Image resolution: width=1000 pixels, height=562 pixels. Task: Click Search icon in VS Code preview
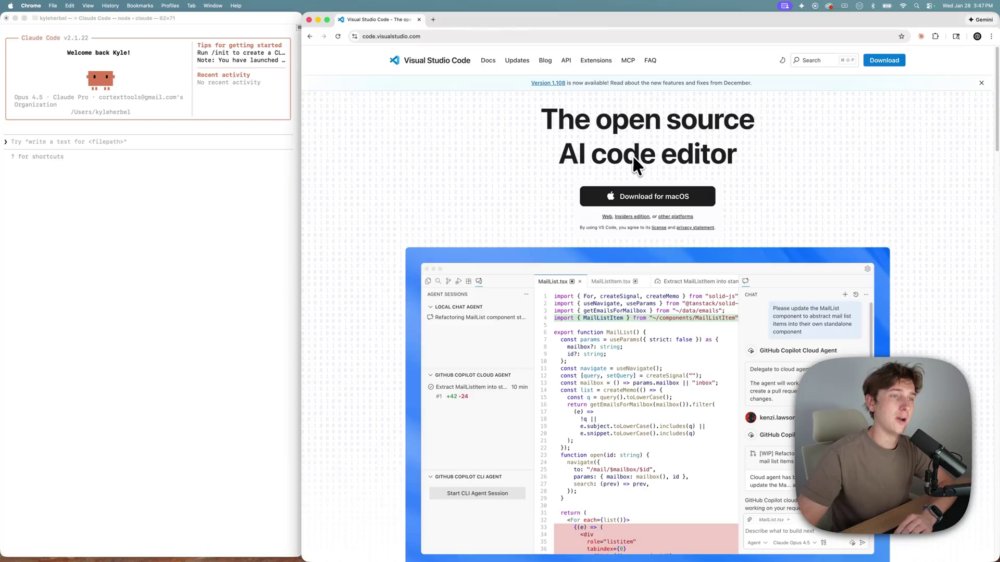click(438, 281)
